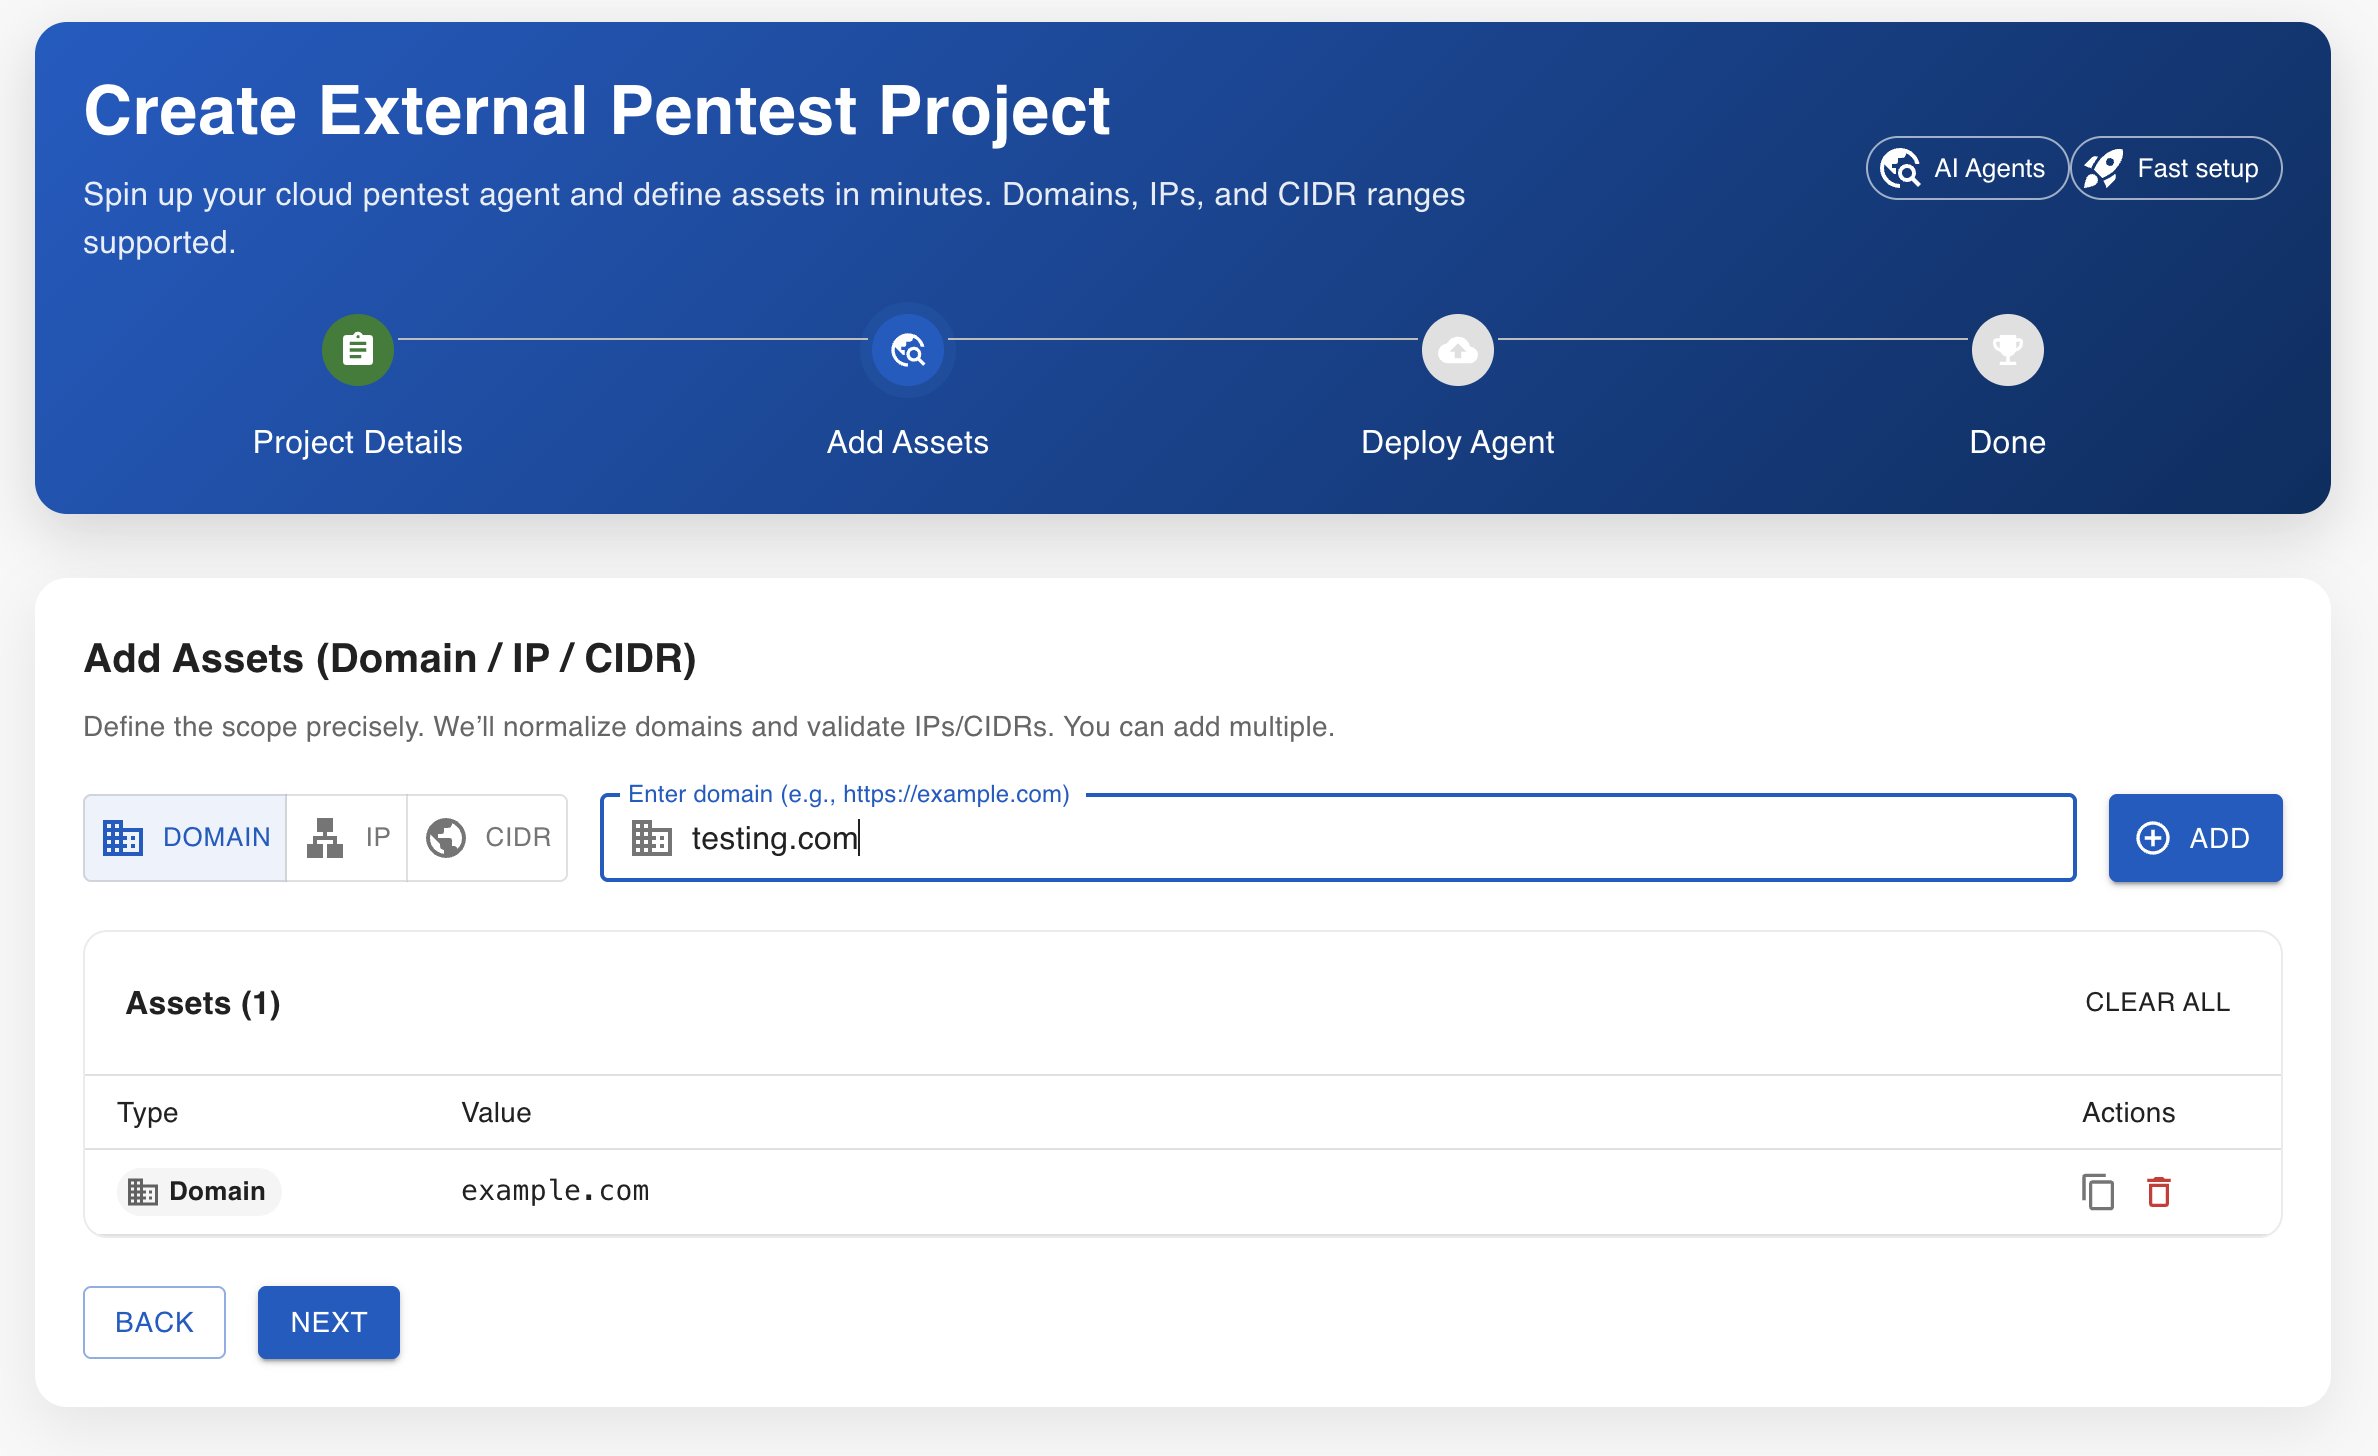Click the example.com value in table
Viewport: 2378px width, 1456px height.
(x=555, y=1191)
